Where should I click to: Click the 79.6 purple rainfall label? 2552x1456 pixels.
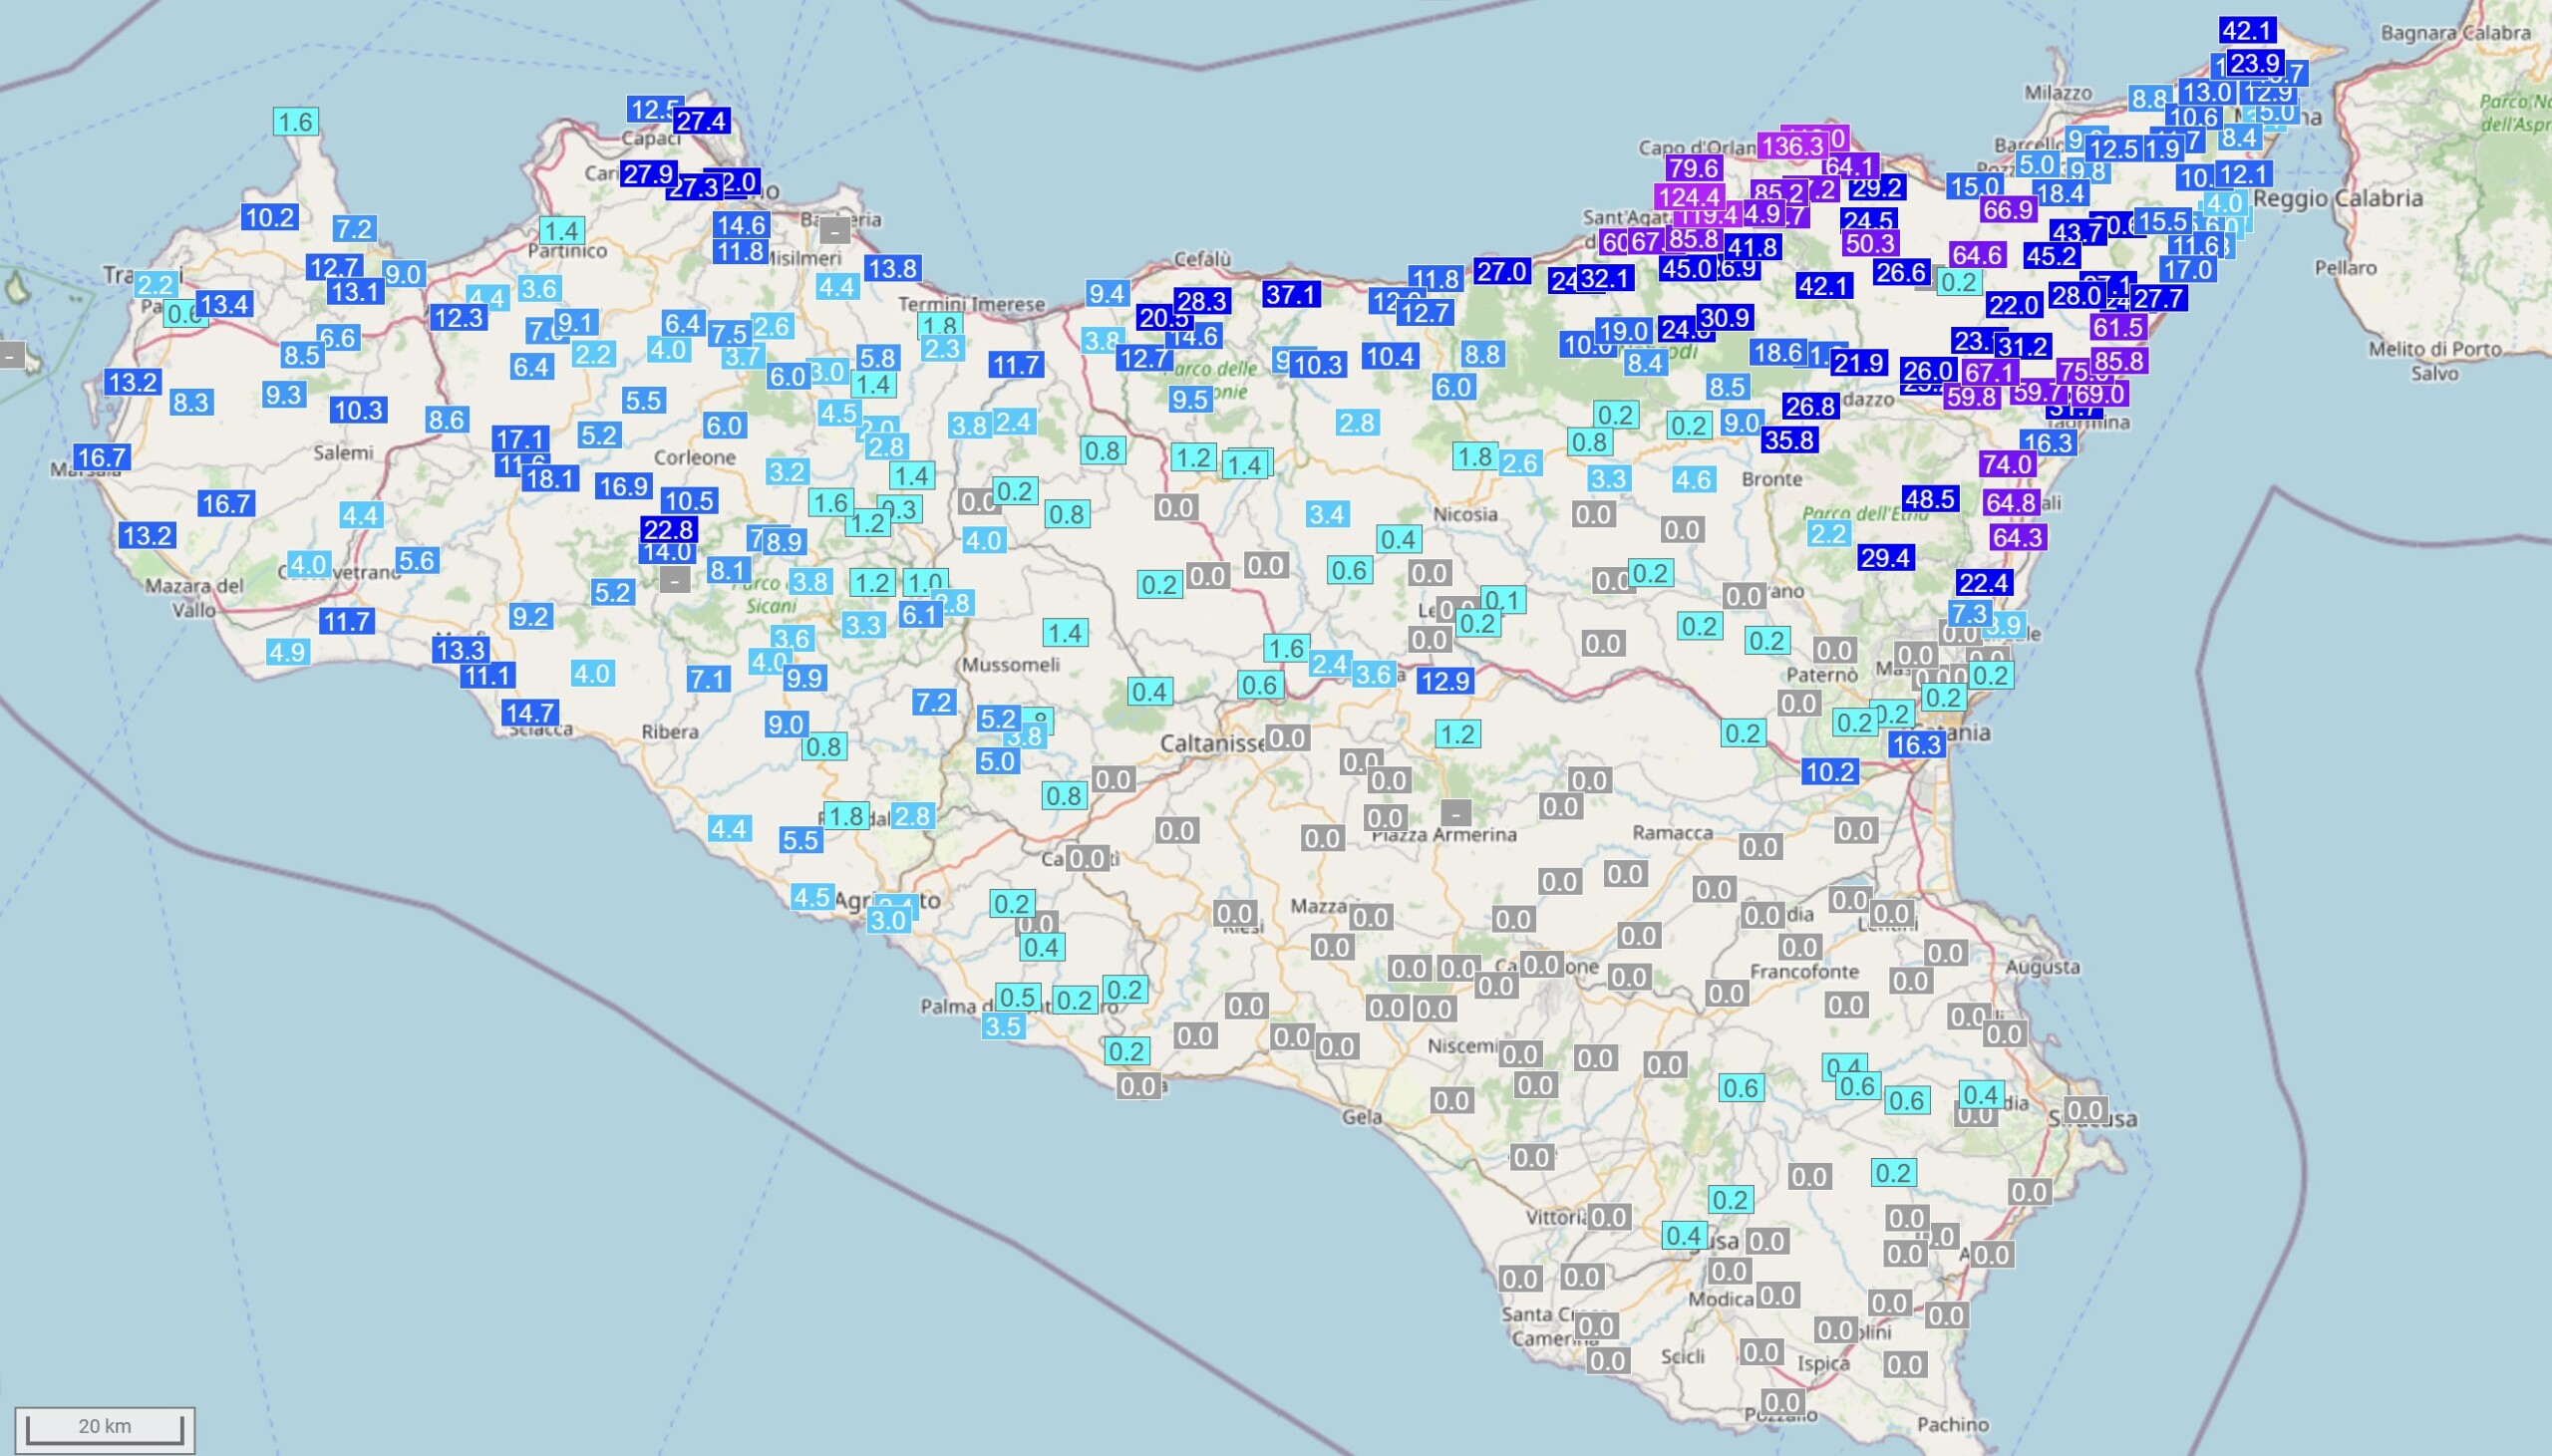1693,168
